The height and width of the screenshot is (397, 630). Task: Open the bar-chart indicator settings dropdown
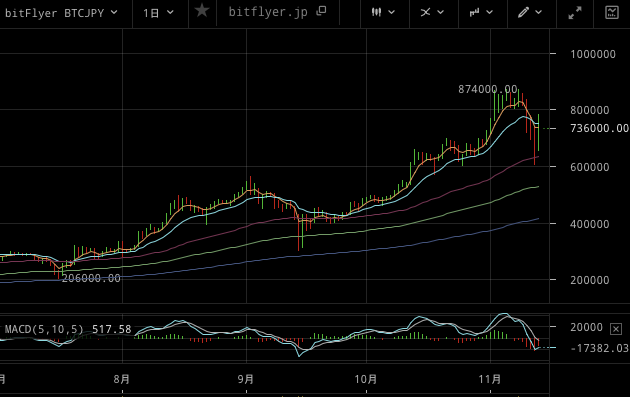[481, 12]
